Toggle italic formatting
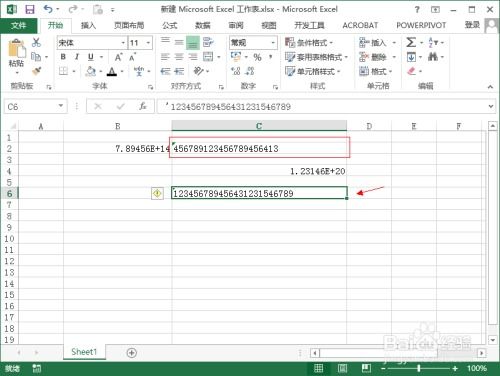The image size is (500, 376). (x=77, y=57)
